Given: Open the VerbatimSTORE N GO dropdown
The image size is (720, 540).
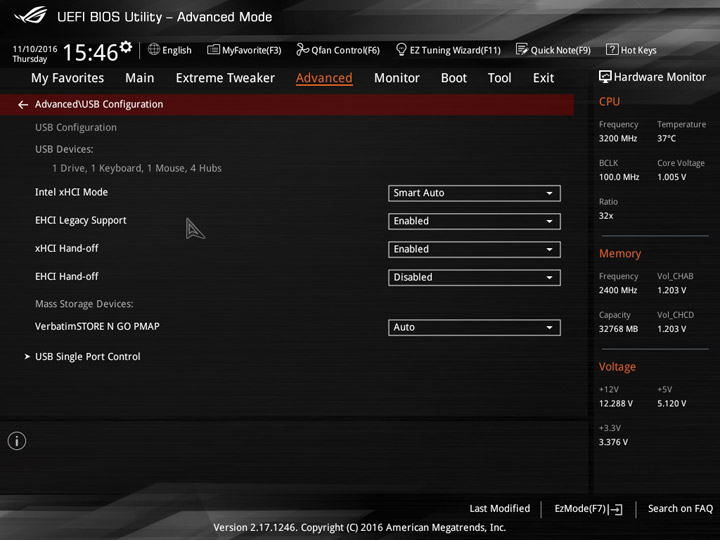Looking at the screenshot, I should (474, 327).
